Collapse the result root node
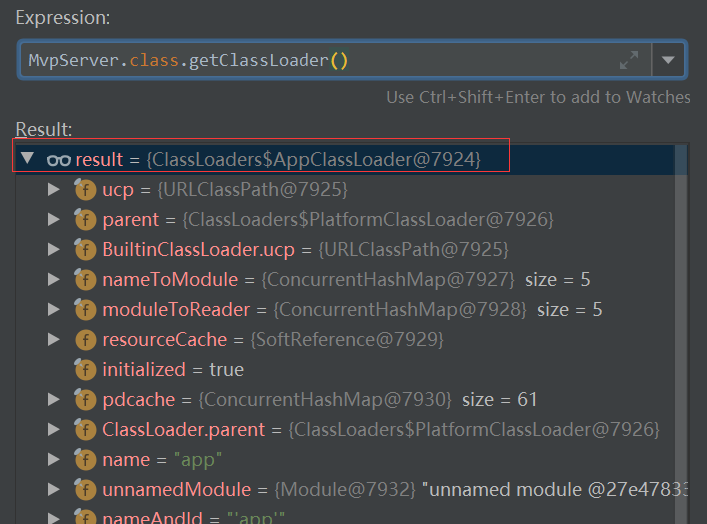This screenshot has height=524, width=707. [27, 159]
